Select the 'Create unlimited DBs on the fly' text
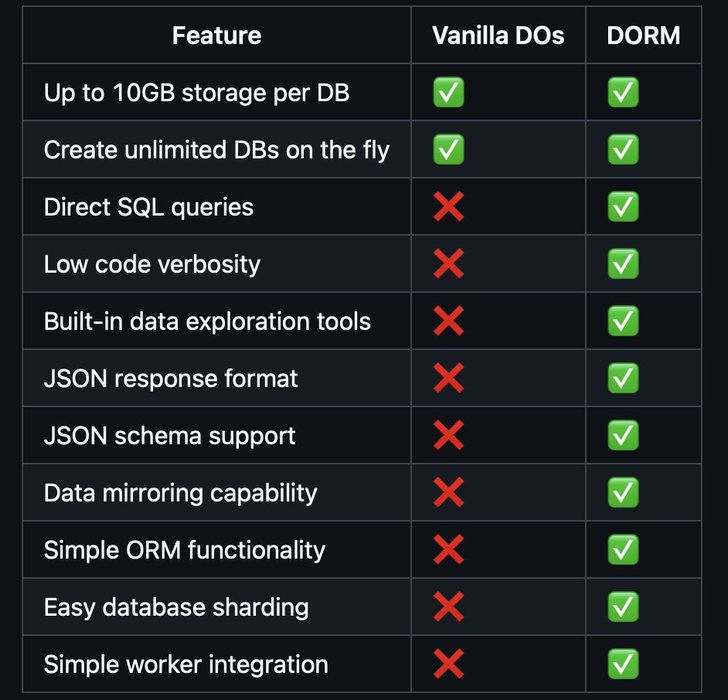Image resolution: width=728 pixels, height=700 pixels. pyautogui.click(x=217, y=150)
